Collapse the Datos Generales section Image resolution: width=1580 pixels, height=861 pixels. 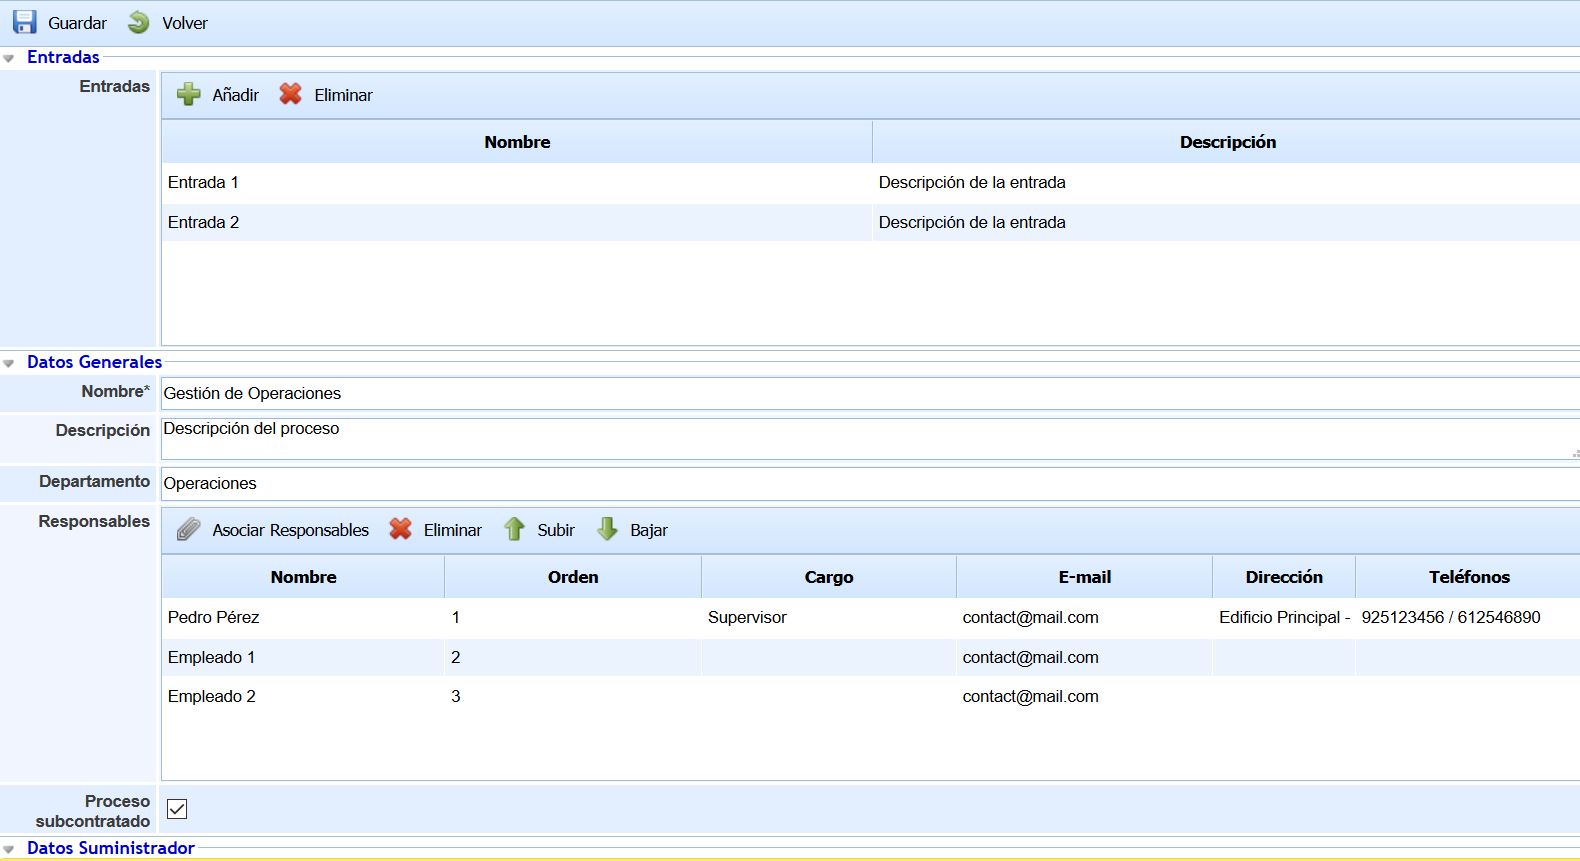[9, 363]
